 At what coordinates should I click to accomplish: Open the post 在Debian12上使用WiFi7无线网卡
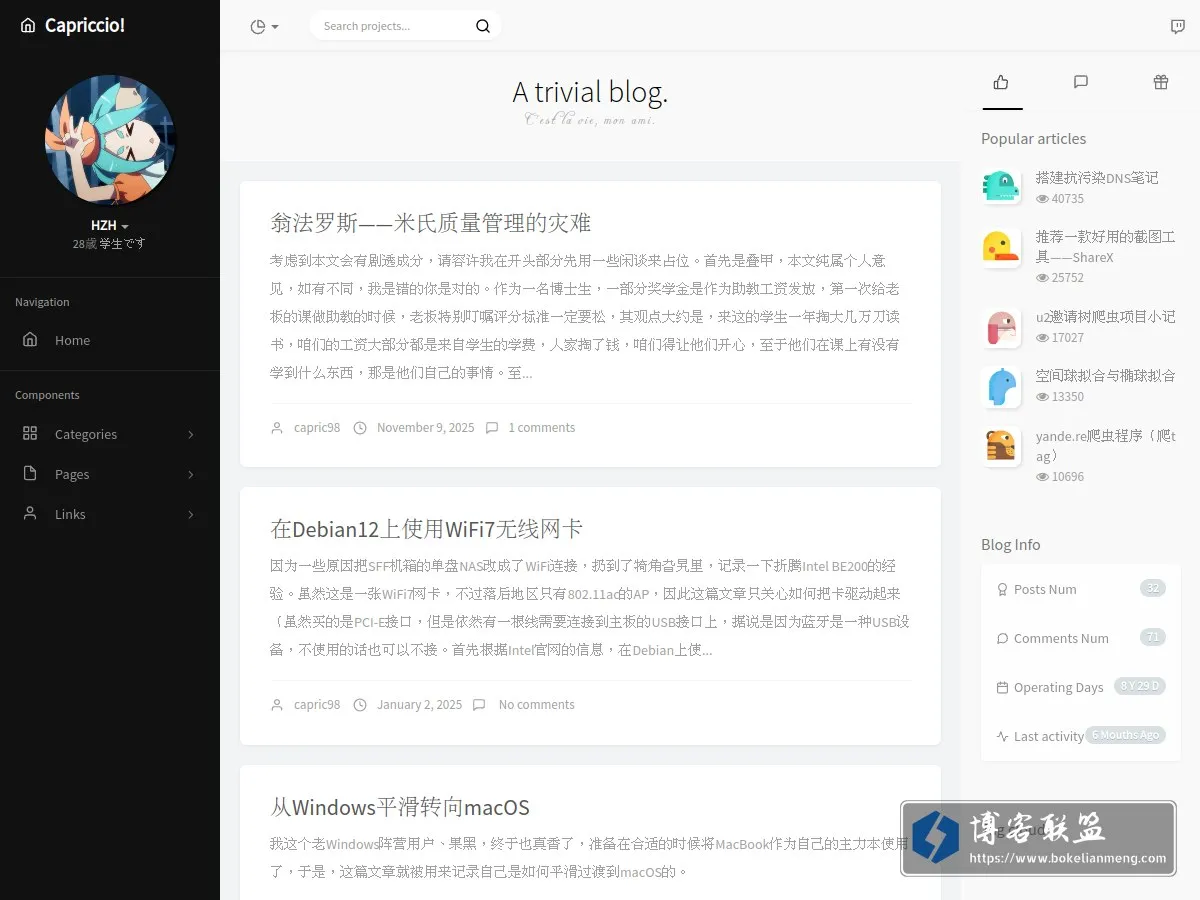click(426, 529)
